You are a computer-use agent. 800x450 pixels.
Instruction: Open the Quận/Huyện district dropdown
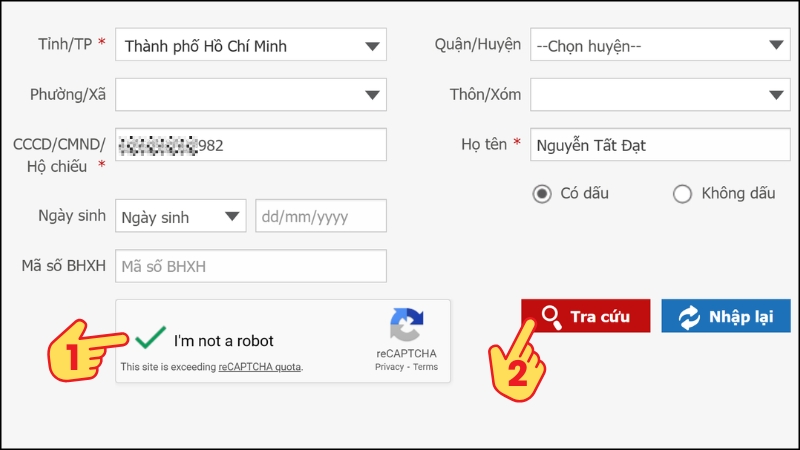click(660, 45)
